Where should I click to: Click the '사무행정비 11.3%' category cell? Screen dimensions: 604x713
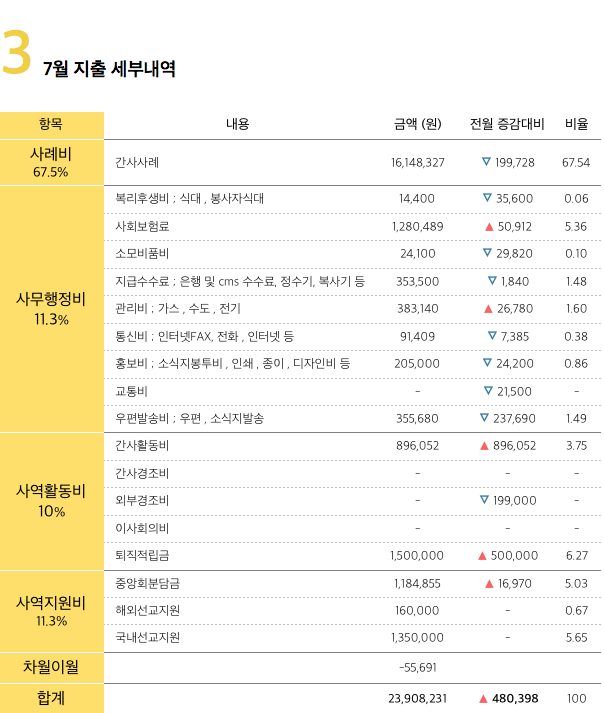click(x=51, y=309)
